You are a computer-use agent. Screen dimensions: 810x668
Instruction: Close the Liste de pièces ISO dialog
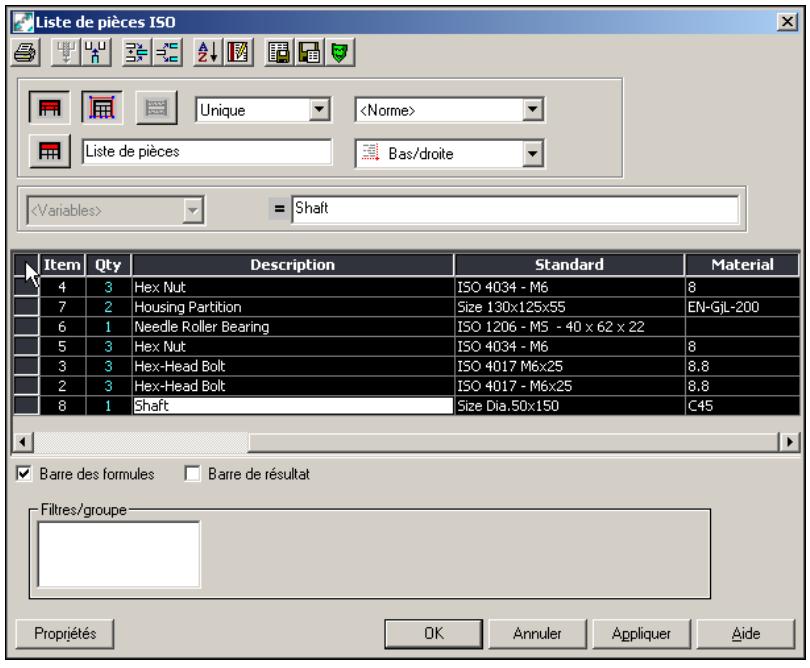click(x=787, y=22)
